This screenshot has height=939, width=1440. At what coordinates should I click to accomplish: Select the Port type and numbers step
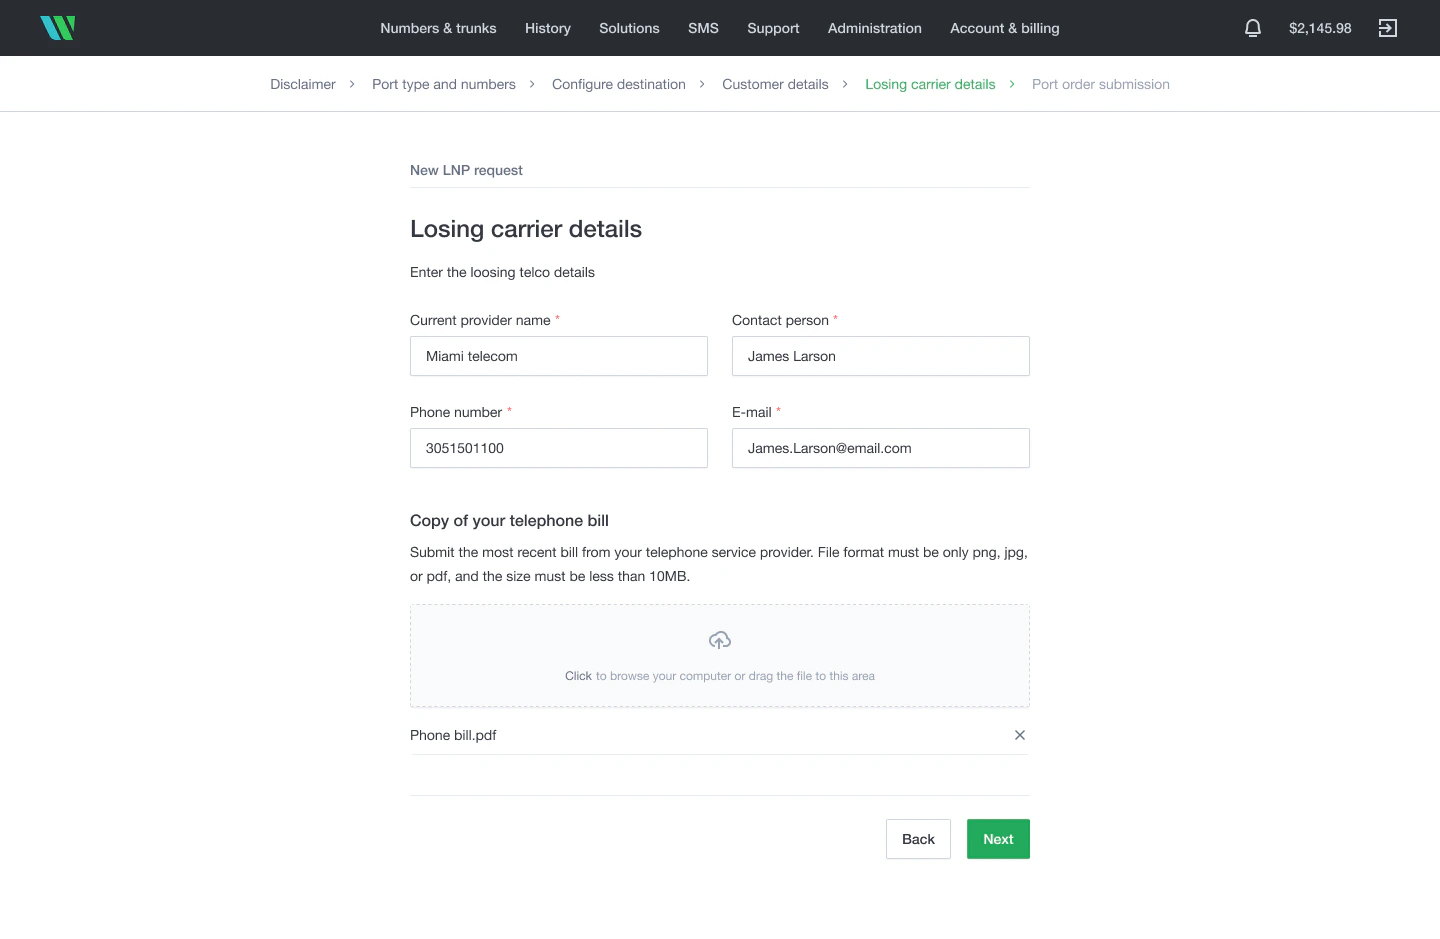[443, 84]
